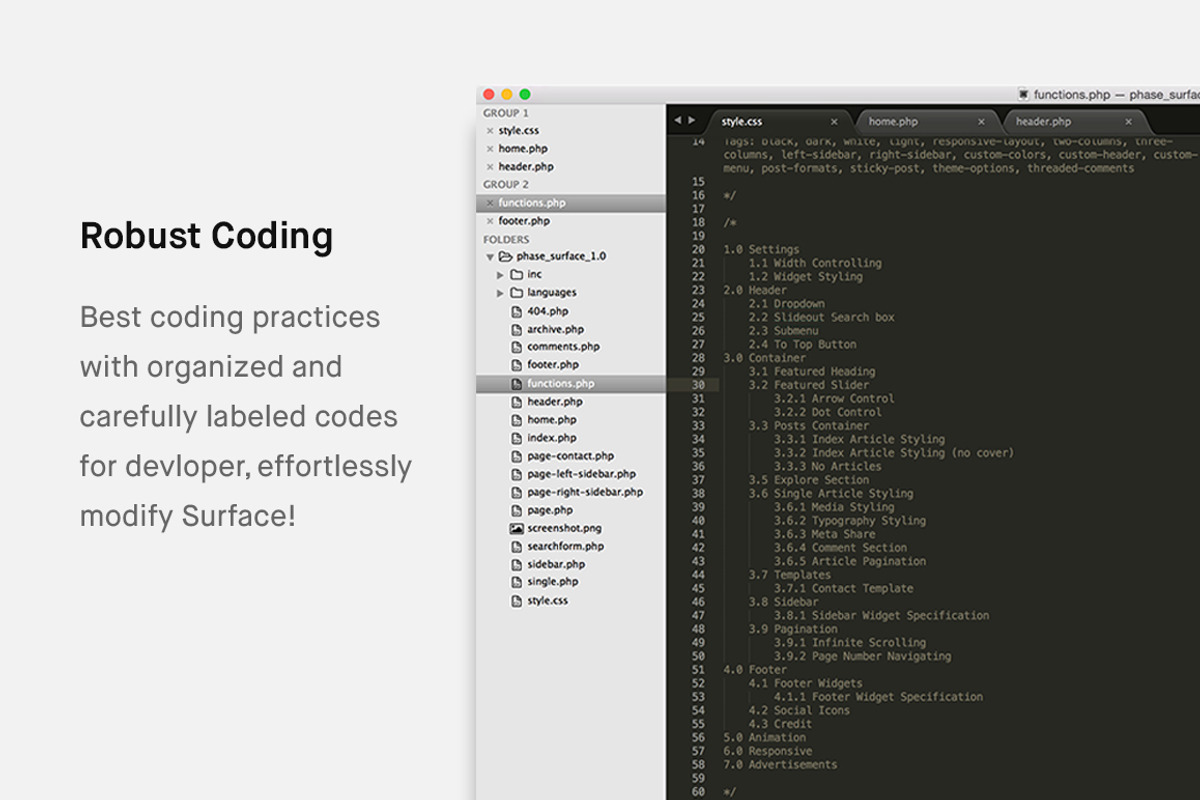Close functions.php in the Group 2 list
Viewport: 1200px width, 800px height.
pyautogui.click(x=489, y=203)
